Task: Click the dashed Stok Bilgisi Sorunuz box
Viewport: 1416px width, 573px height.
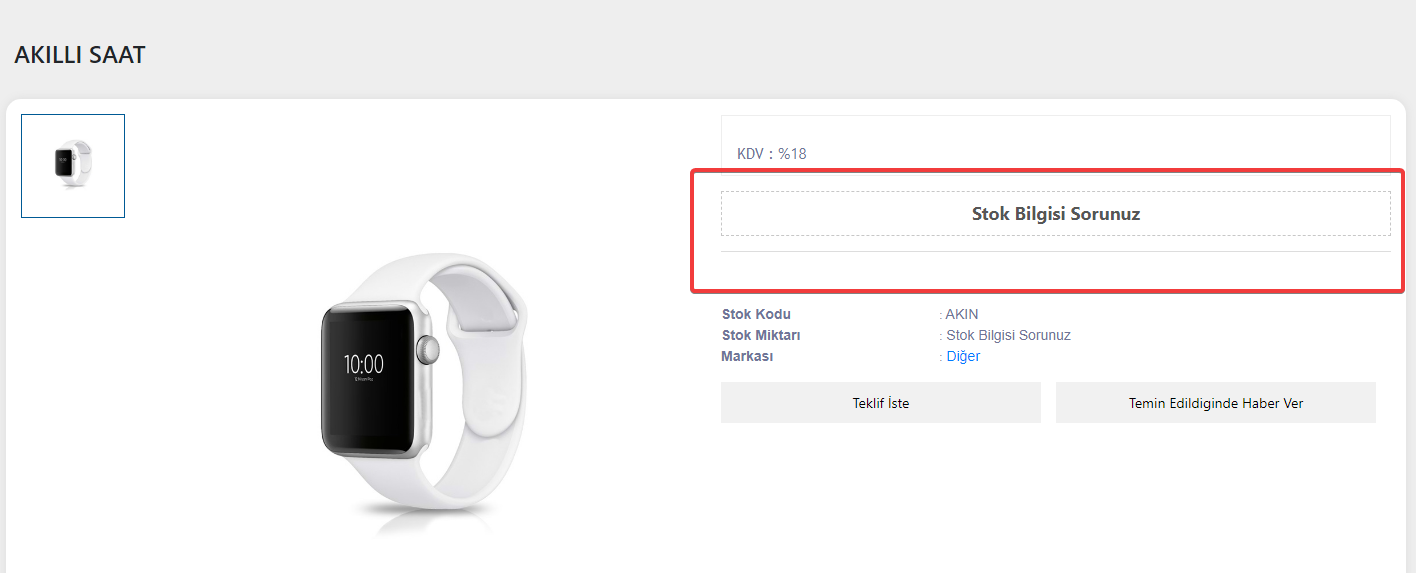Action: pos(1056,214)
